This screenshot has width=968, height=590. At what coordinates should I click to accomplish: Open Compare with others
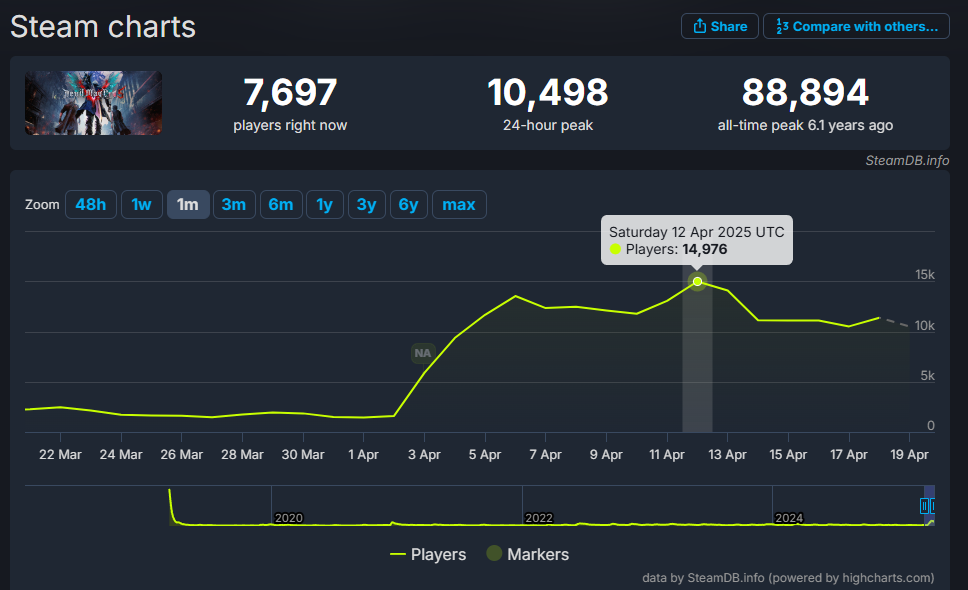pos(856,27)
